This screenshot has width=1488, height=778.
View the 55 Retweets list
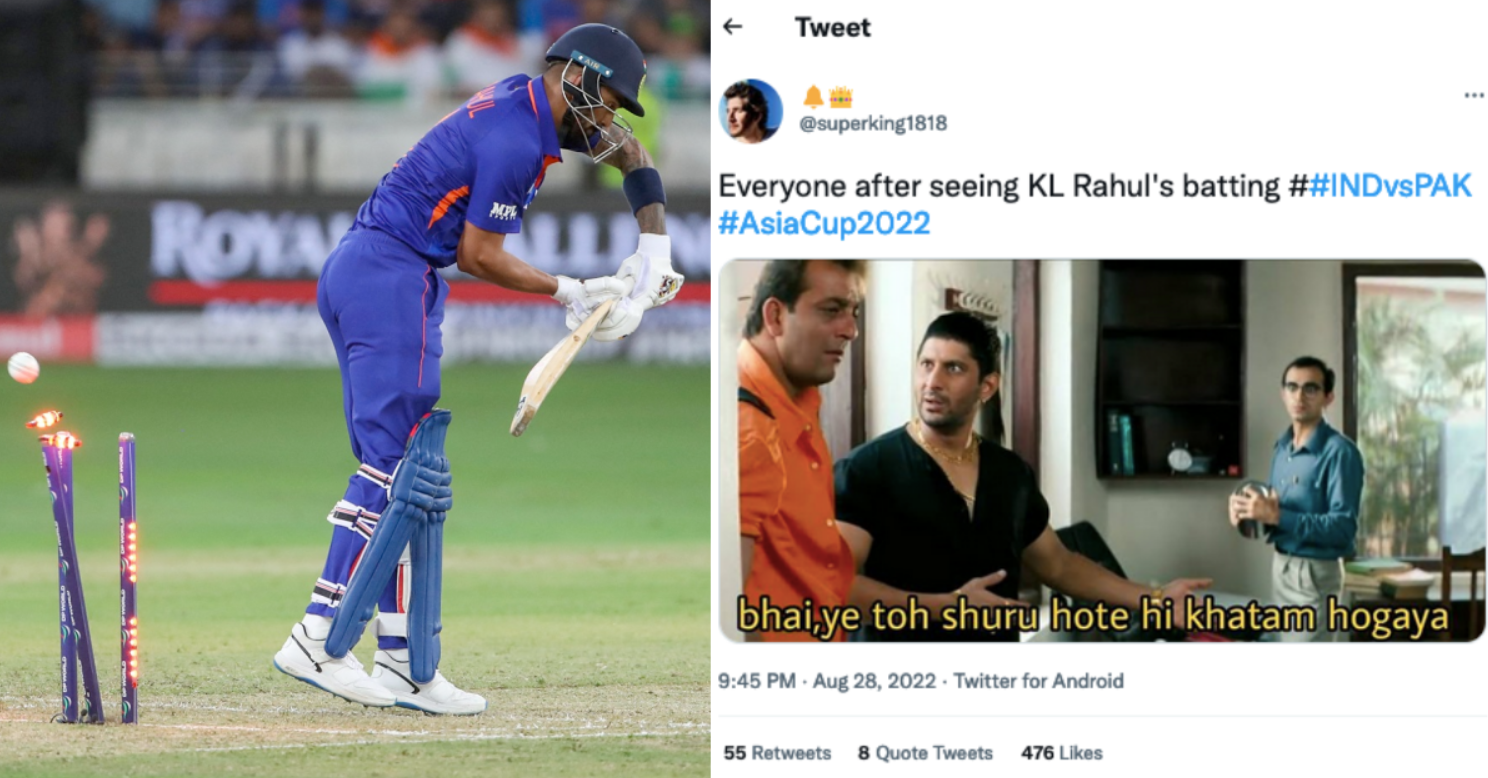pos(777,753)
